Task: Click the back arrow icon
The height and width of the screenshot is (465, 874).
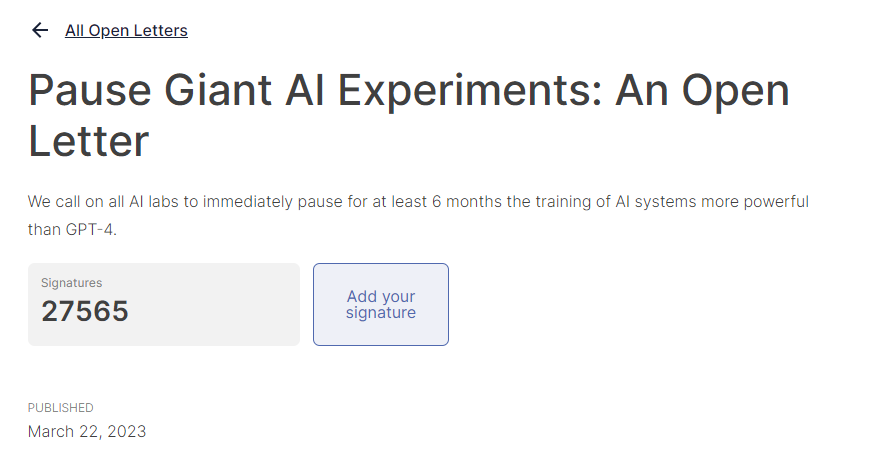Action: [x=40, y=30]
